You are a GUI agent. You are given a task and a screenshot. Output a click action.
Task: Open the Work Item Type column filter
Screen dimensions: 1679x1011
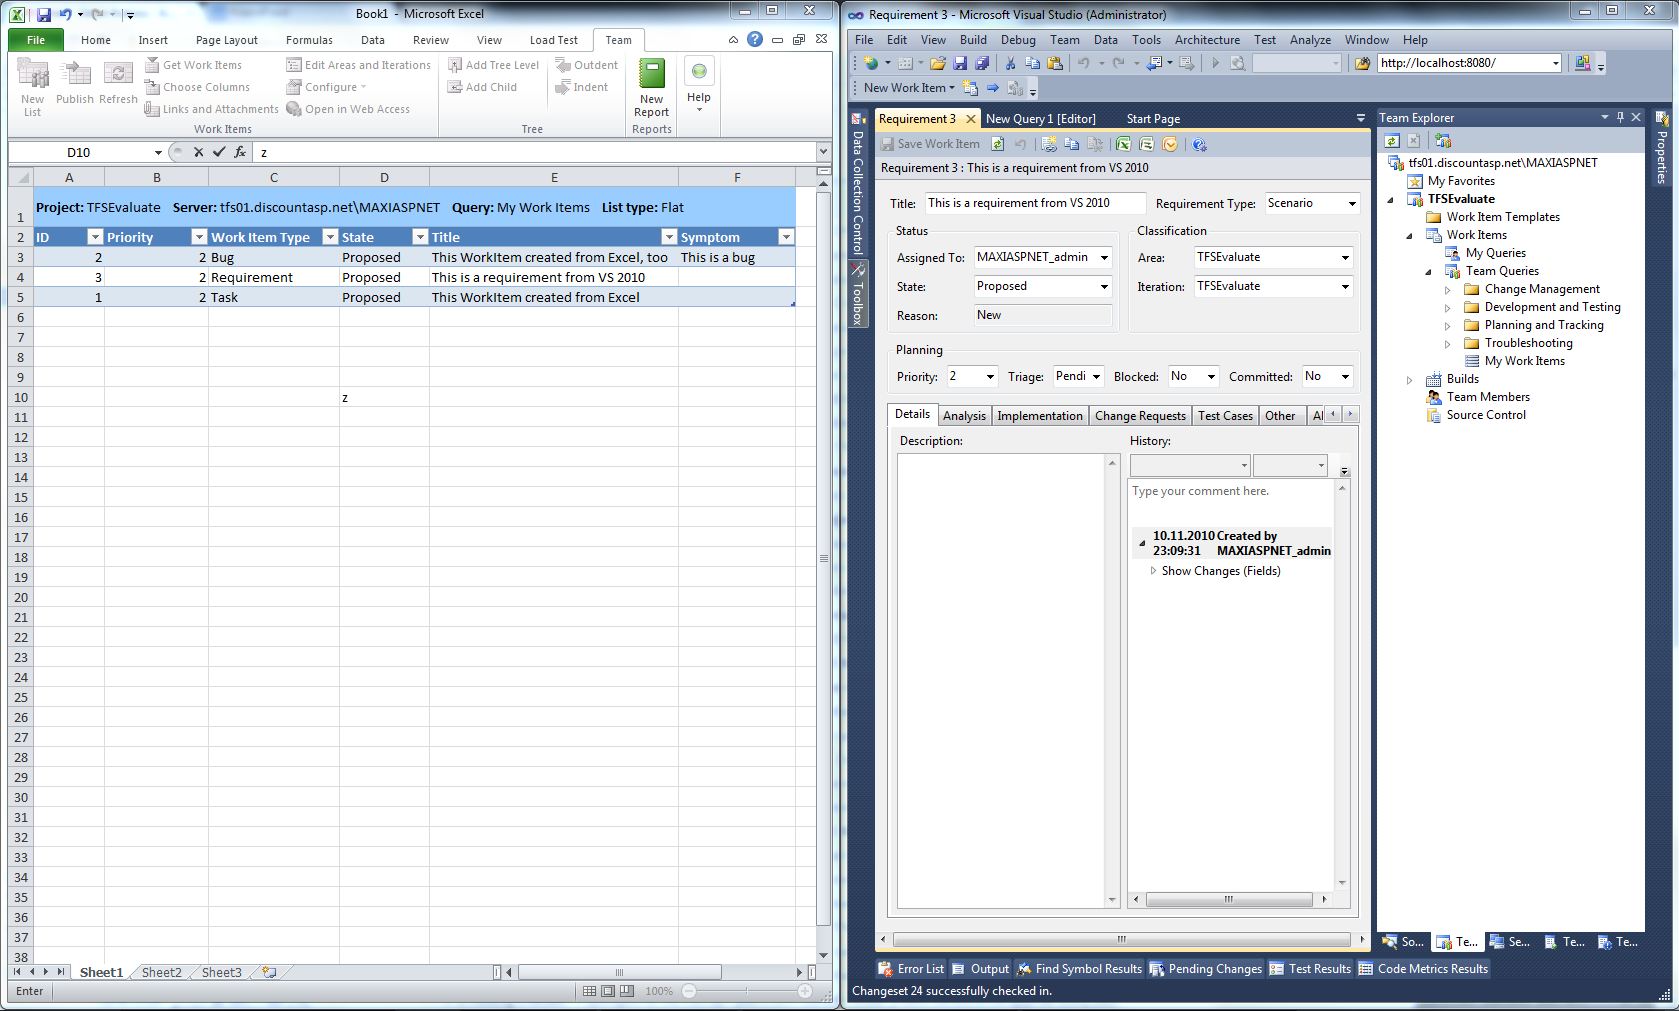point(330,237)
